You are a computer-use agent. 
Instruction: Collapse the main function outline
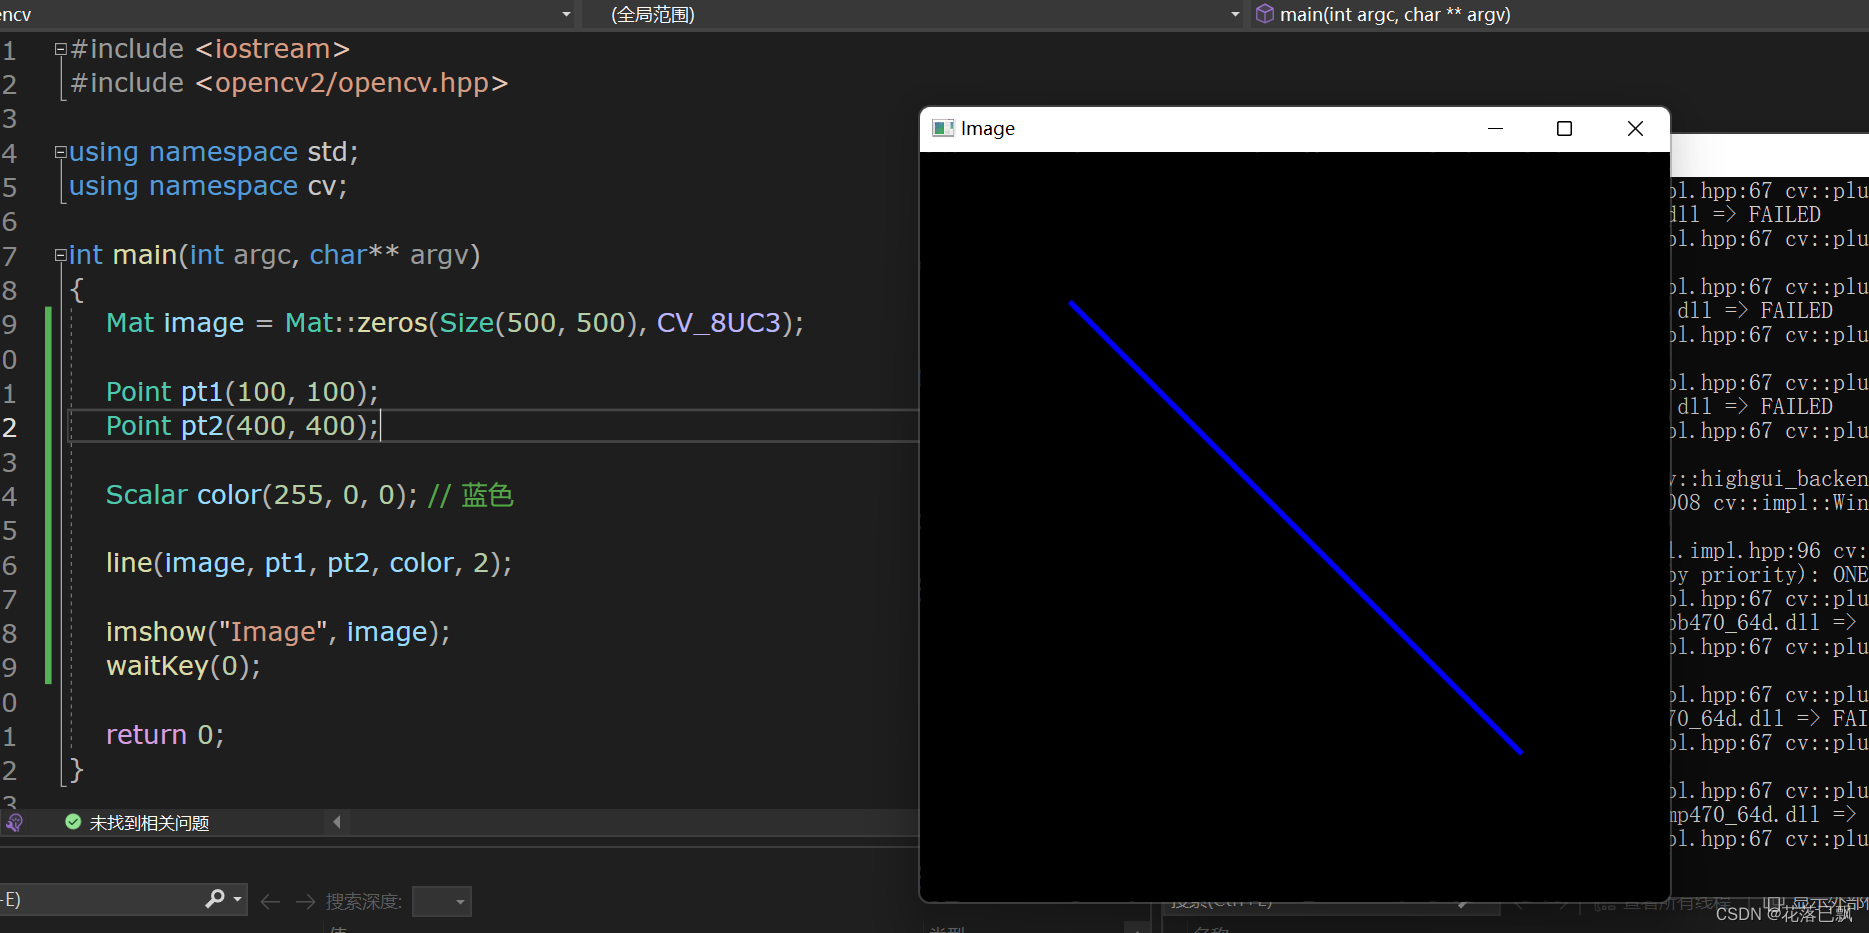tap(60, 255)
